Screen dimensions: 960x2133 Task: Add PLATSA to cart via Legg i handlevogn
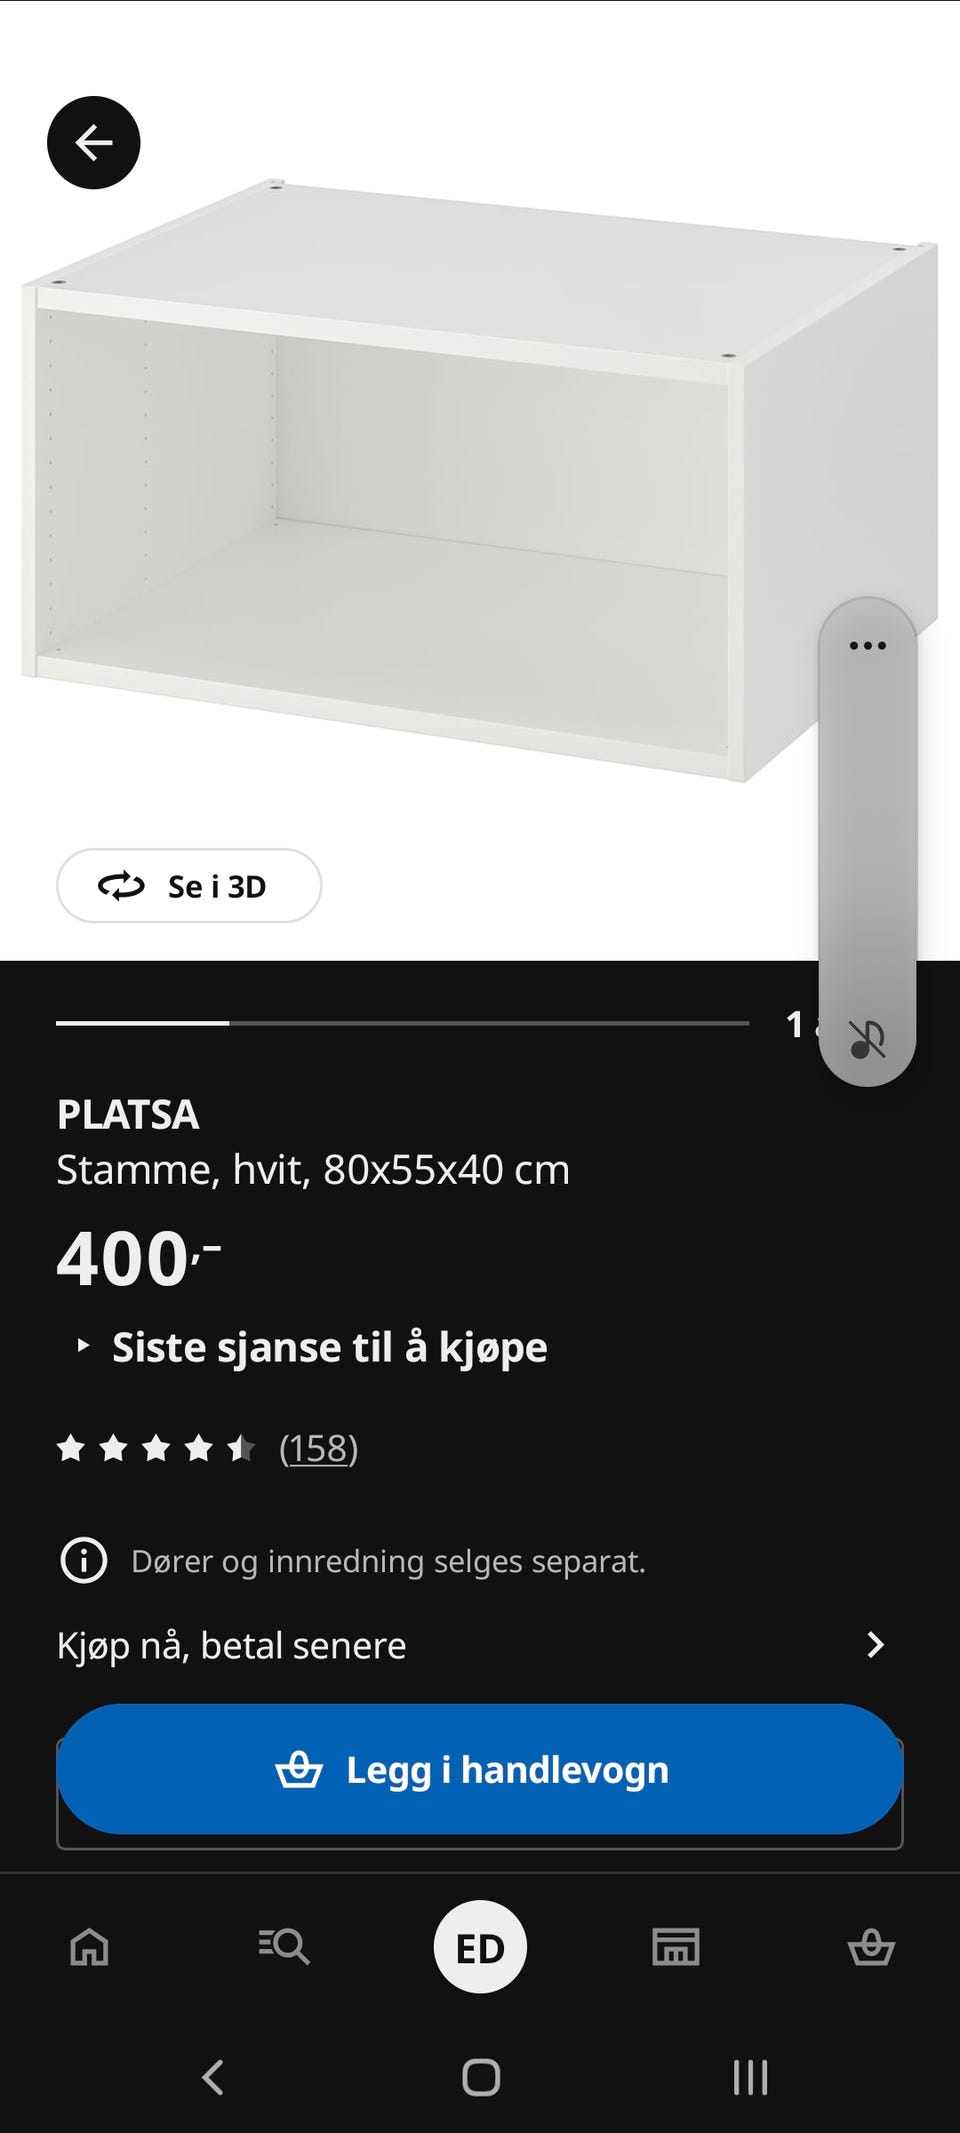coord(480,1769)
